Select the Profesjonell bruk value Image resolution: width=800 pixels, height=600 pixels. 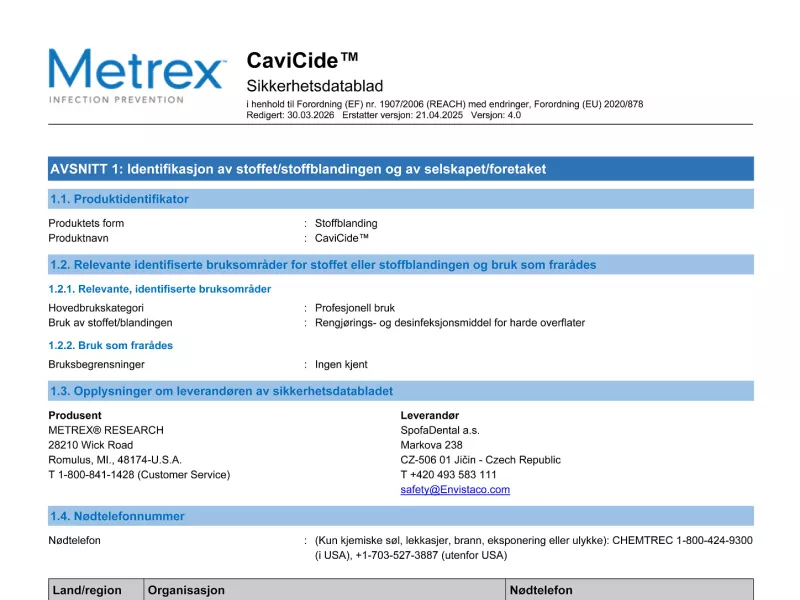point(355,308)
